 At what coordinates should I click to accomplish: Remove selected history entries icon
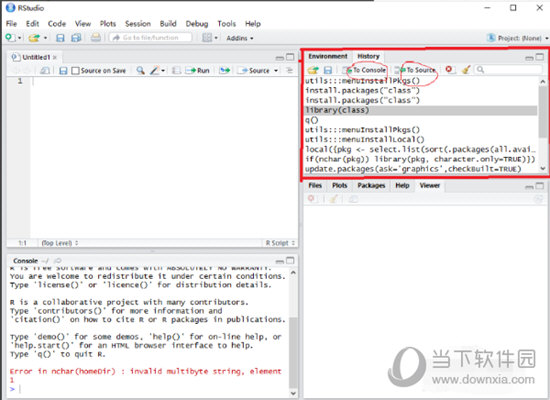point(449,69)
